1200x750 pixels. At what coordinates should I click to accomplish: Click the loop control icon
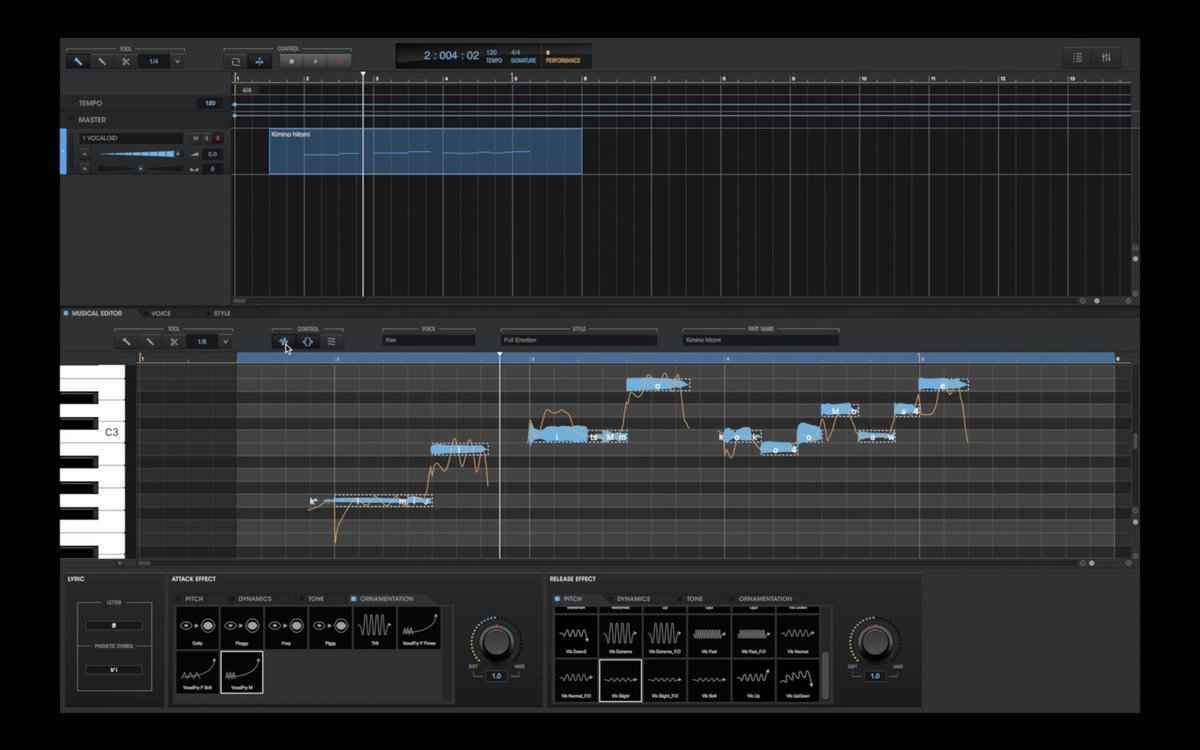click(236, 61)
